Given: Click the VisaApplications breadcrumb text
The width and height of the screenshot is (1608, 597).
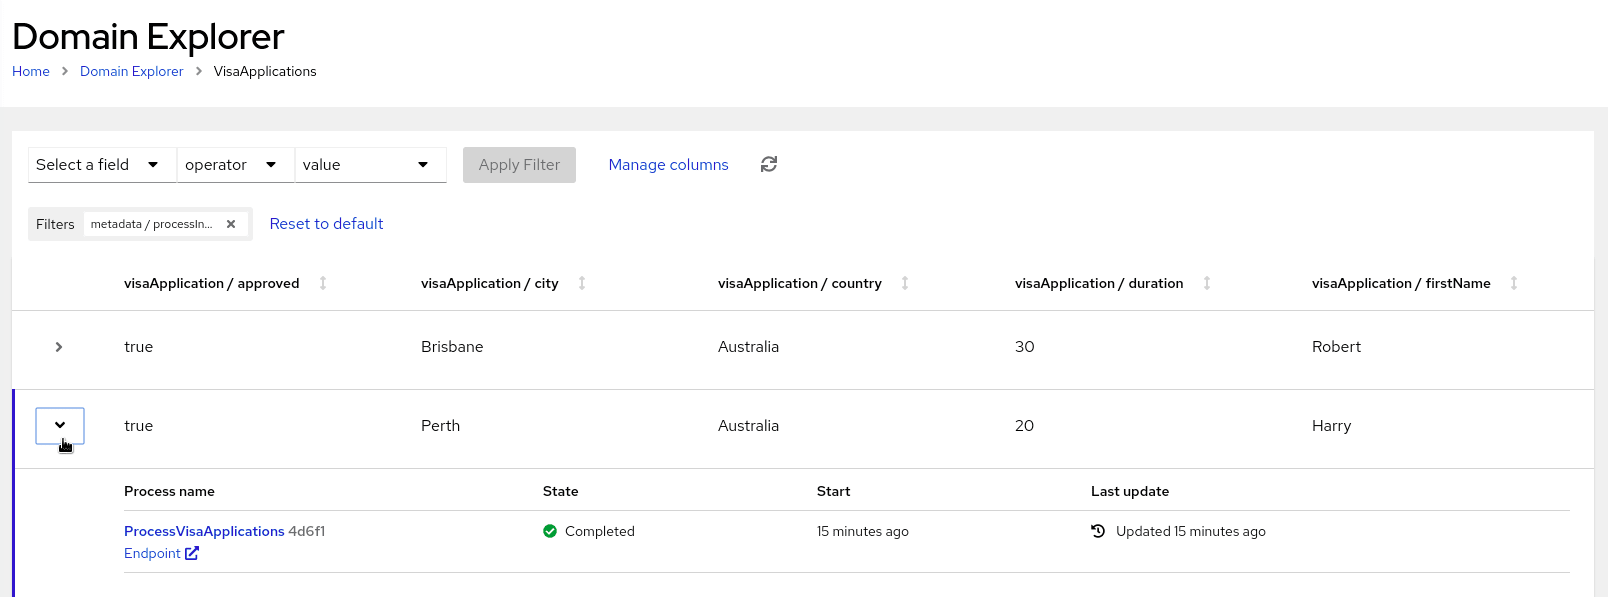Looking at the screenshot, I should [265, 71].
